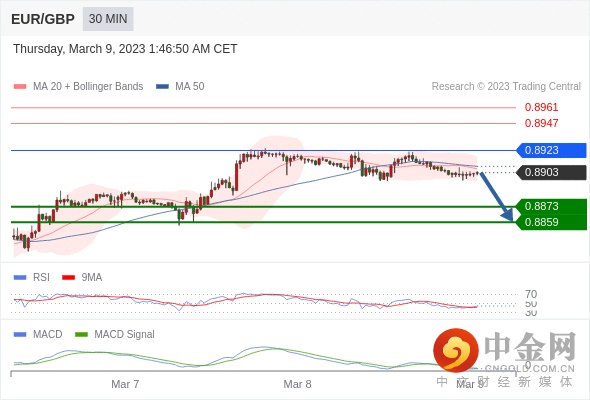
Task: Click the MA 50 legend label
Action: (190, 87)
